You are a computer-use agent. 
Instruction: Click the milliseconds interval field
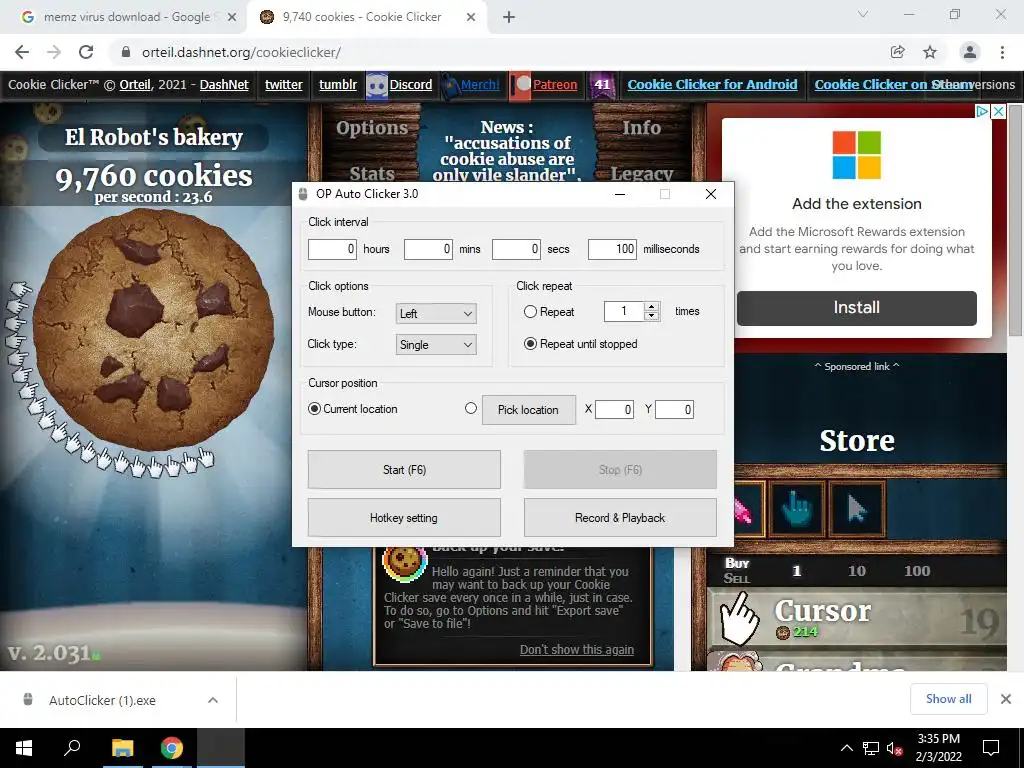[x=612, y=249]
